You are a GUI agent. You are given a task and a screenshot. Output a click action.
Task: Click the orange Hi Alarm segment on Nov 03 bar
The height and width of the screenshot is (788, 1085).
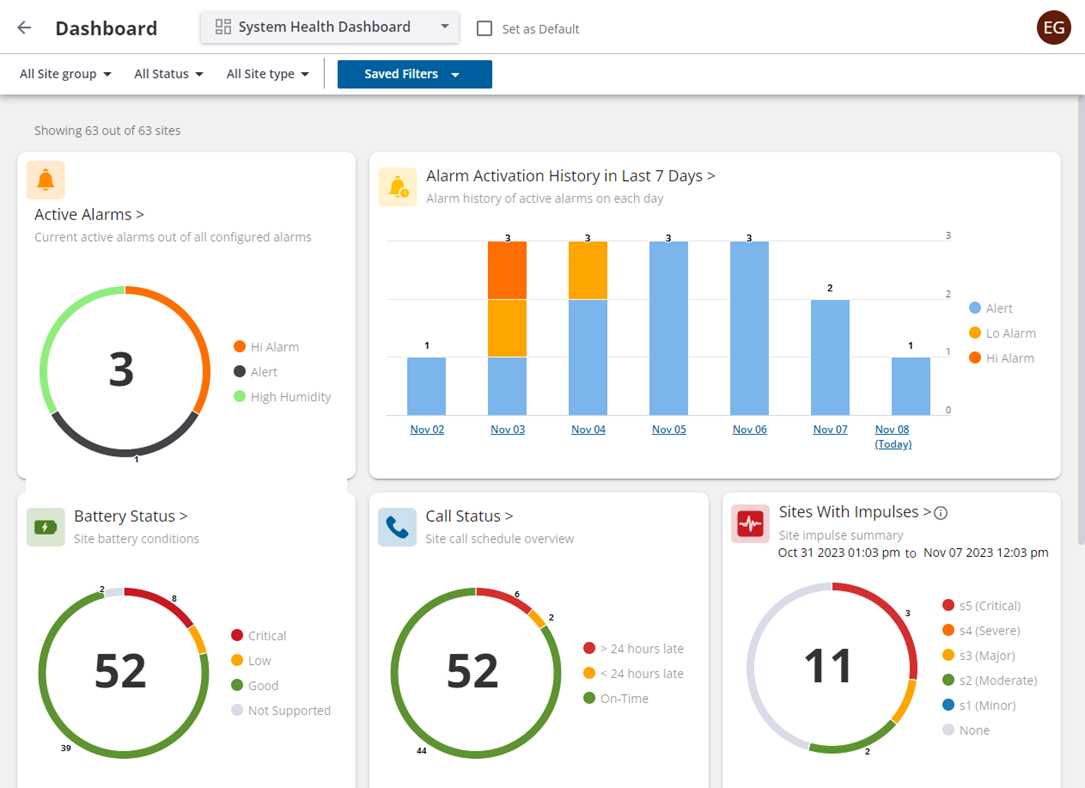[x=507, y=270]
